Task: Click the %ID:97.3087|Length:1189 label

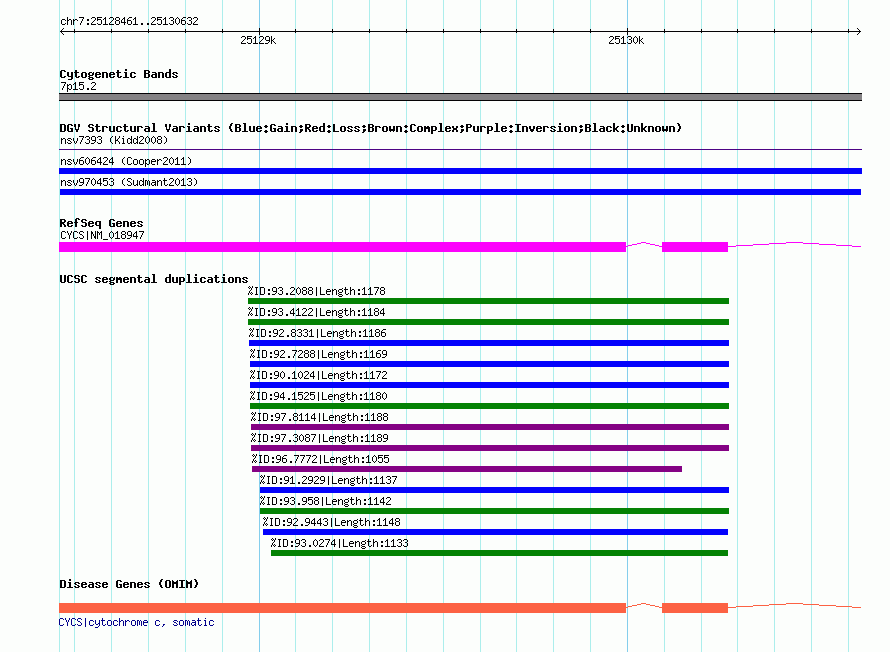Action: 320,438
